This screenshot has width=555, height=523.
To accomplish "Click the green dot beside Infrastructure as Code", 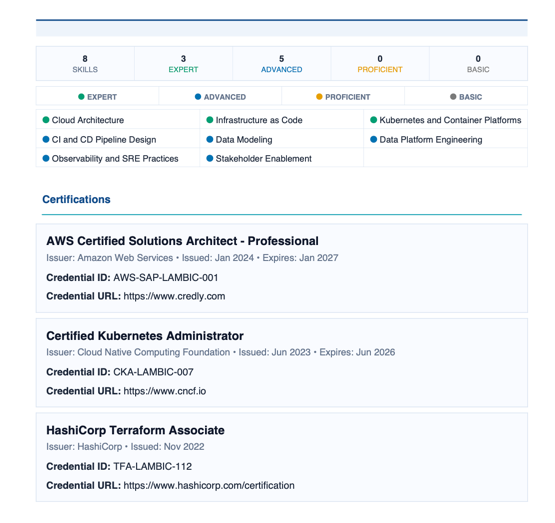I will (210, 120).
